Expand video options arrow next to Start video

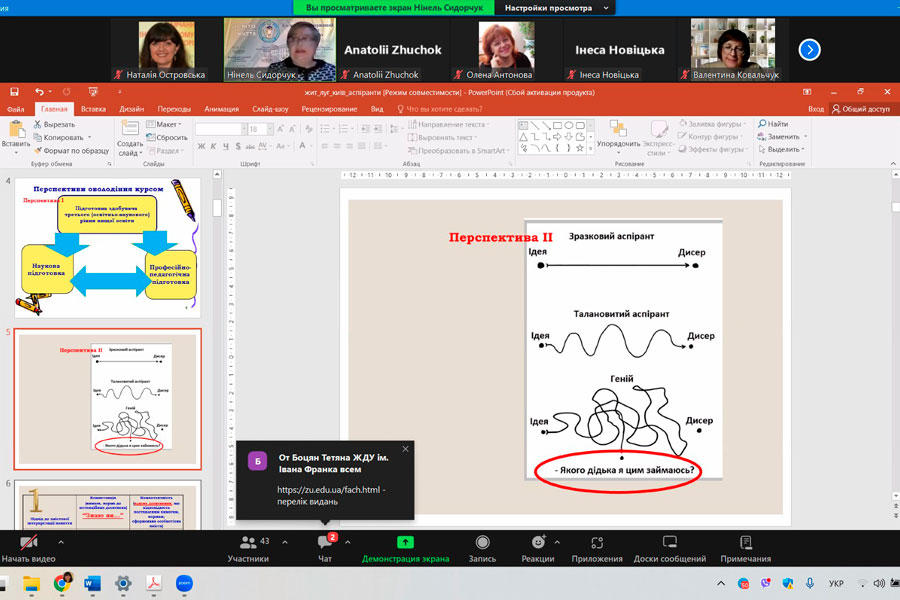61,542
